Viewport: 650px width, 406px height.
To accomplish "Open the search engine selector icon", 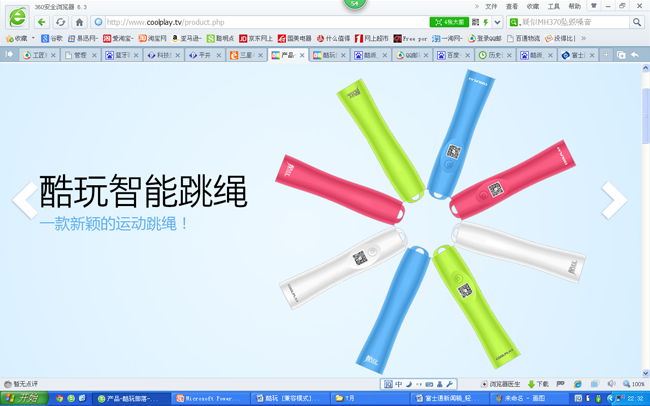I will pos(514,22).
